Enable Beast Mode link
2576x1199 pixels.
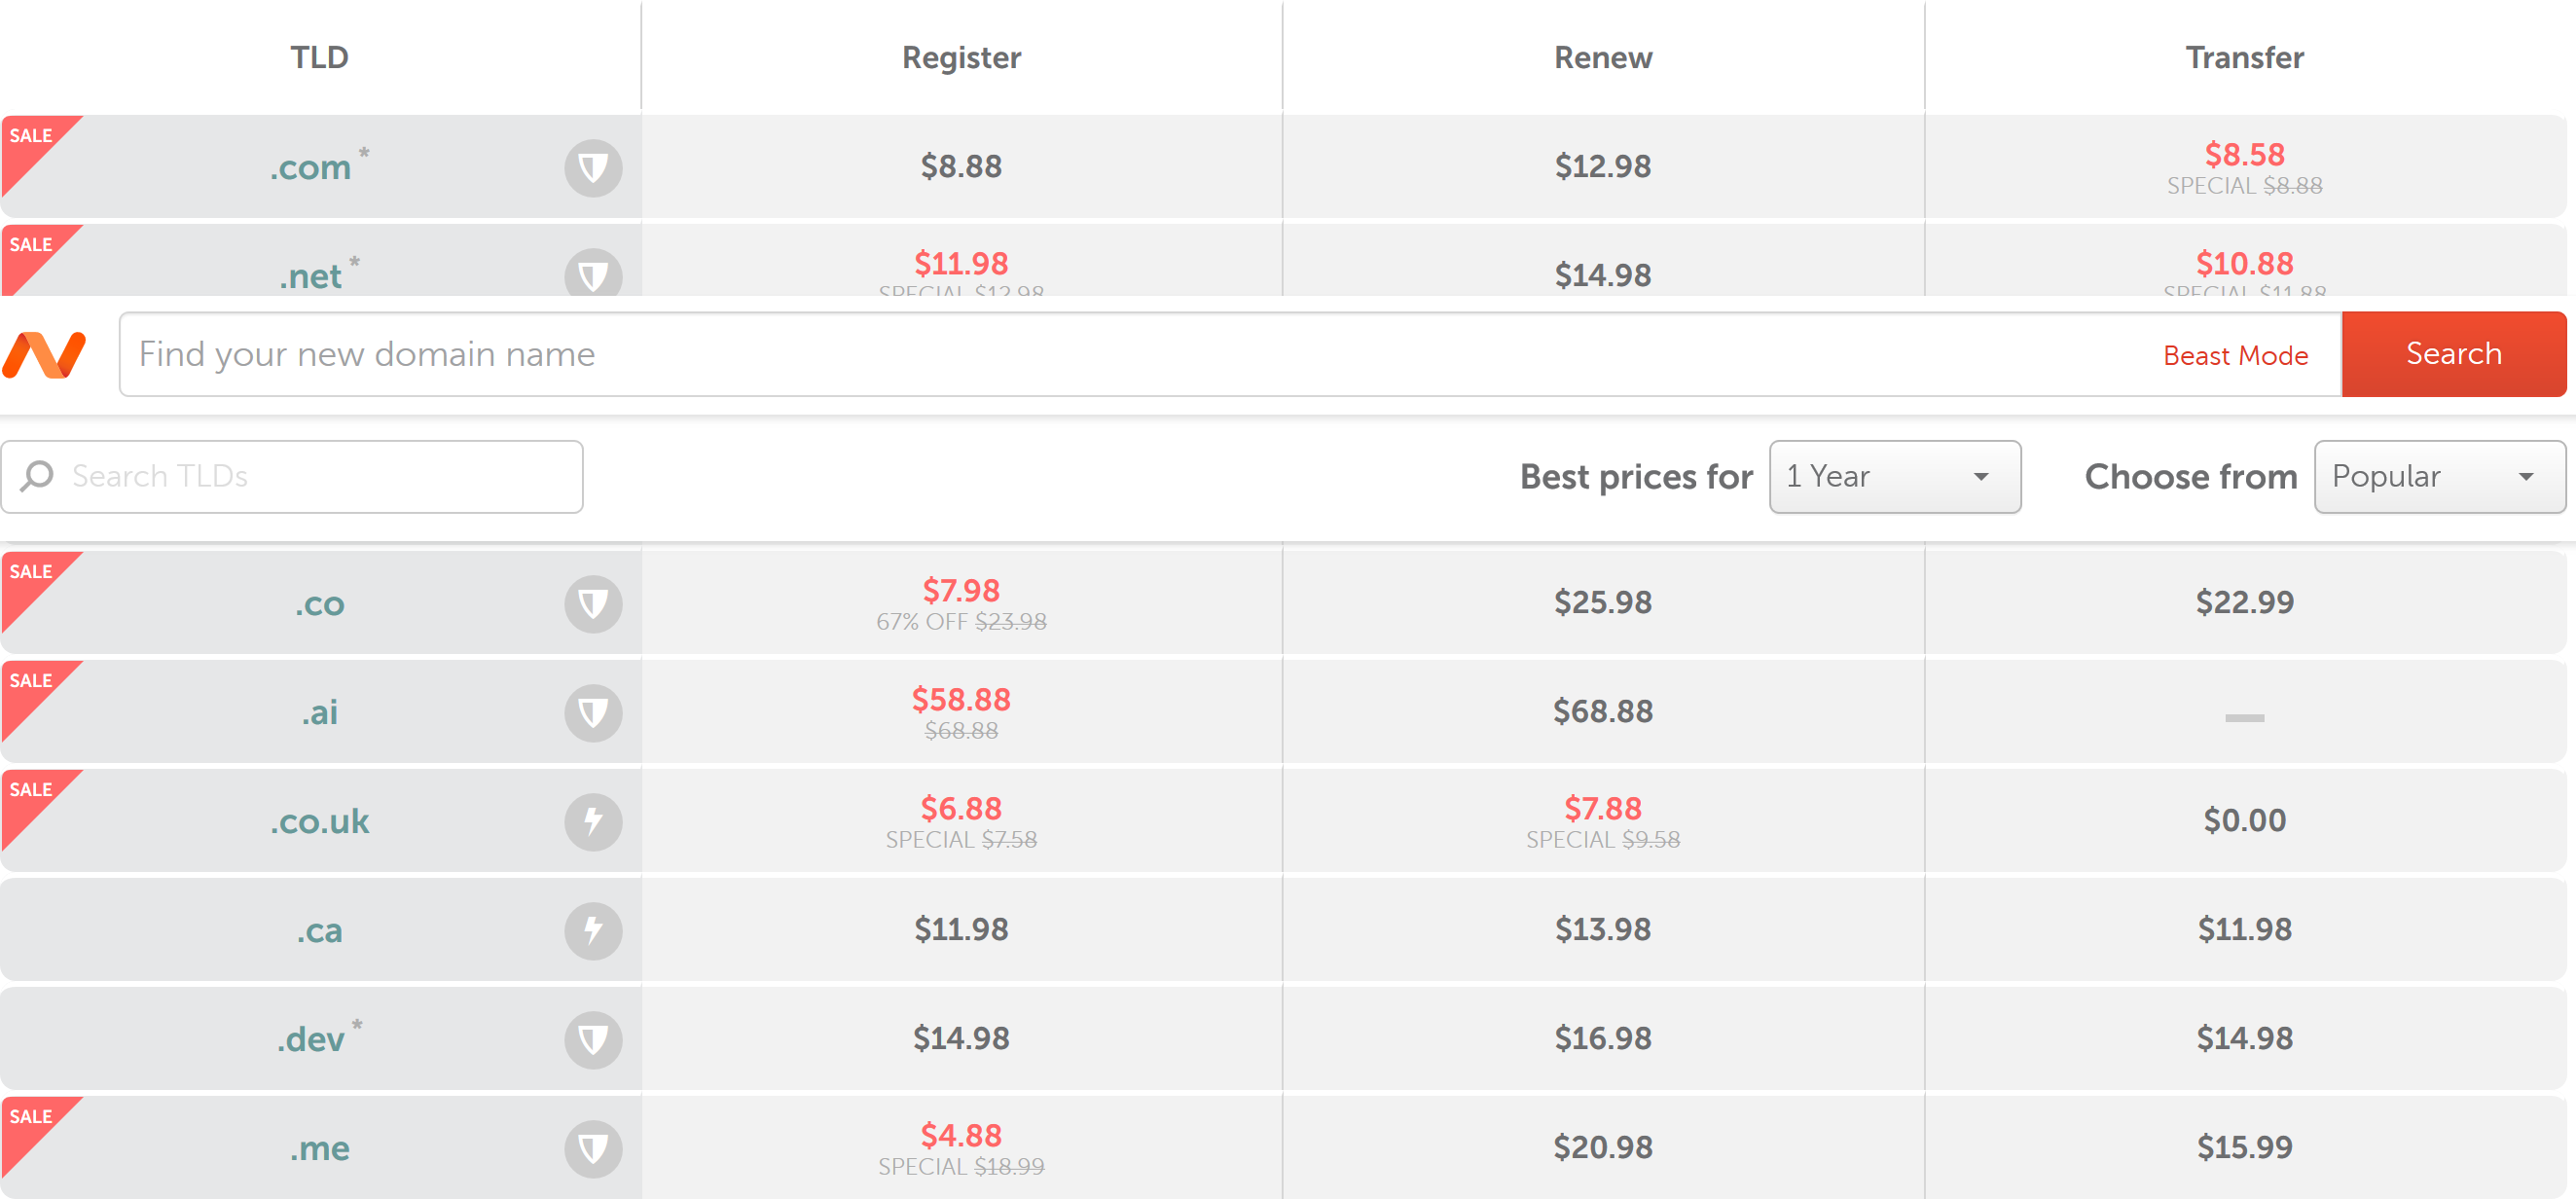click(2235, 355)
